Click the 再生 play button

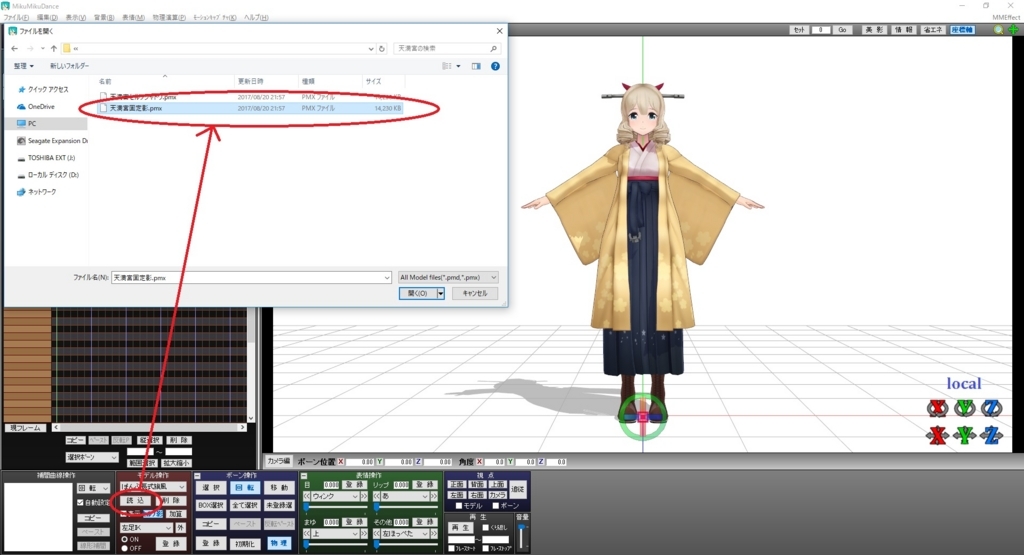click(x=460, y=527)
